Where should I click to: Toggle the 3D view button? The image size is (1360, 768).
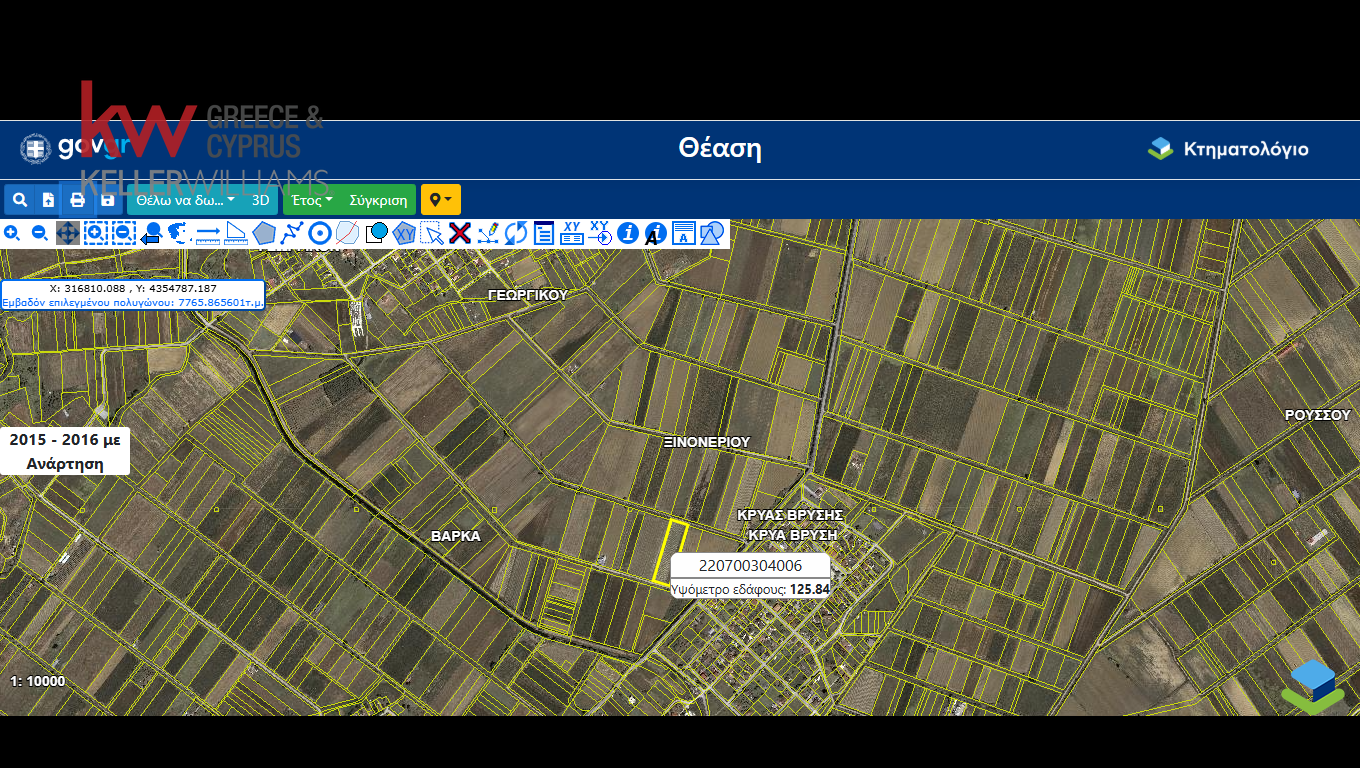tap(261, 200)
